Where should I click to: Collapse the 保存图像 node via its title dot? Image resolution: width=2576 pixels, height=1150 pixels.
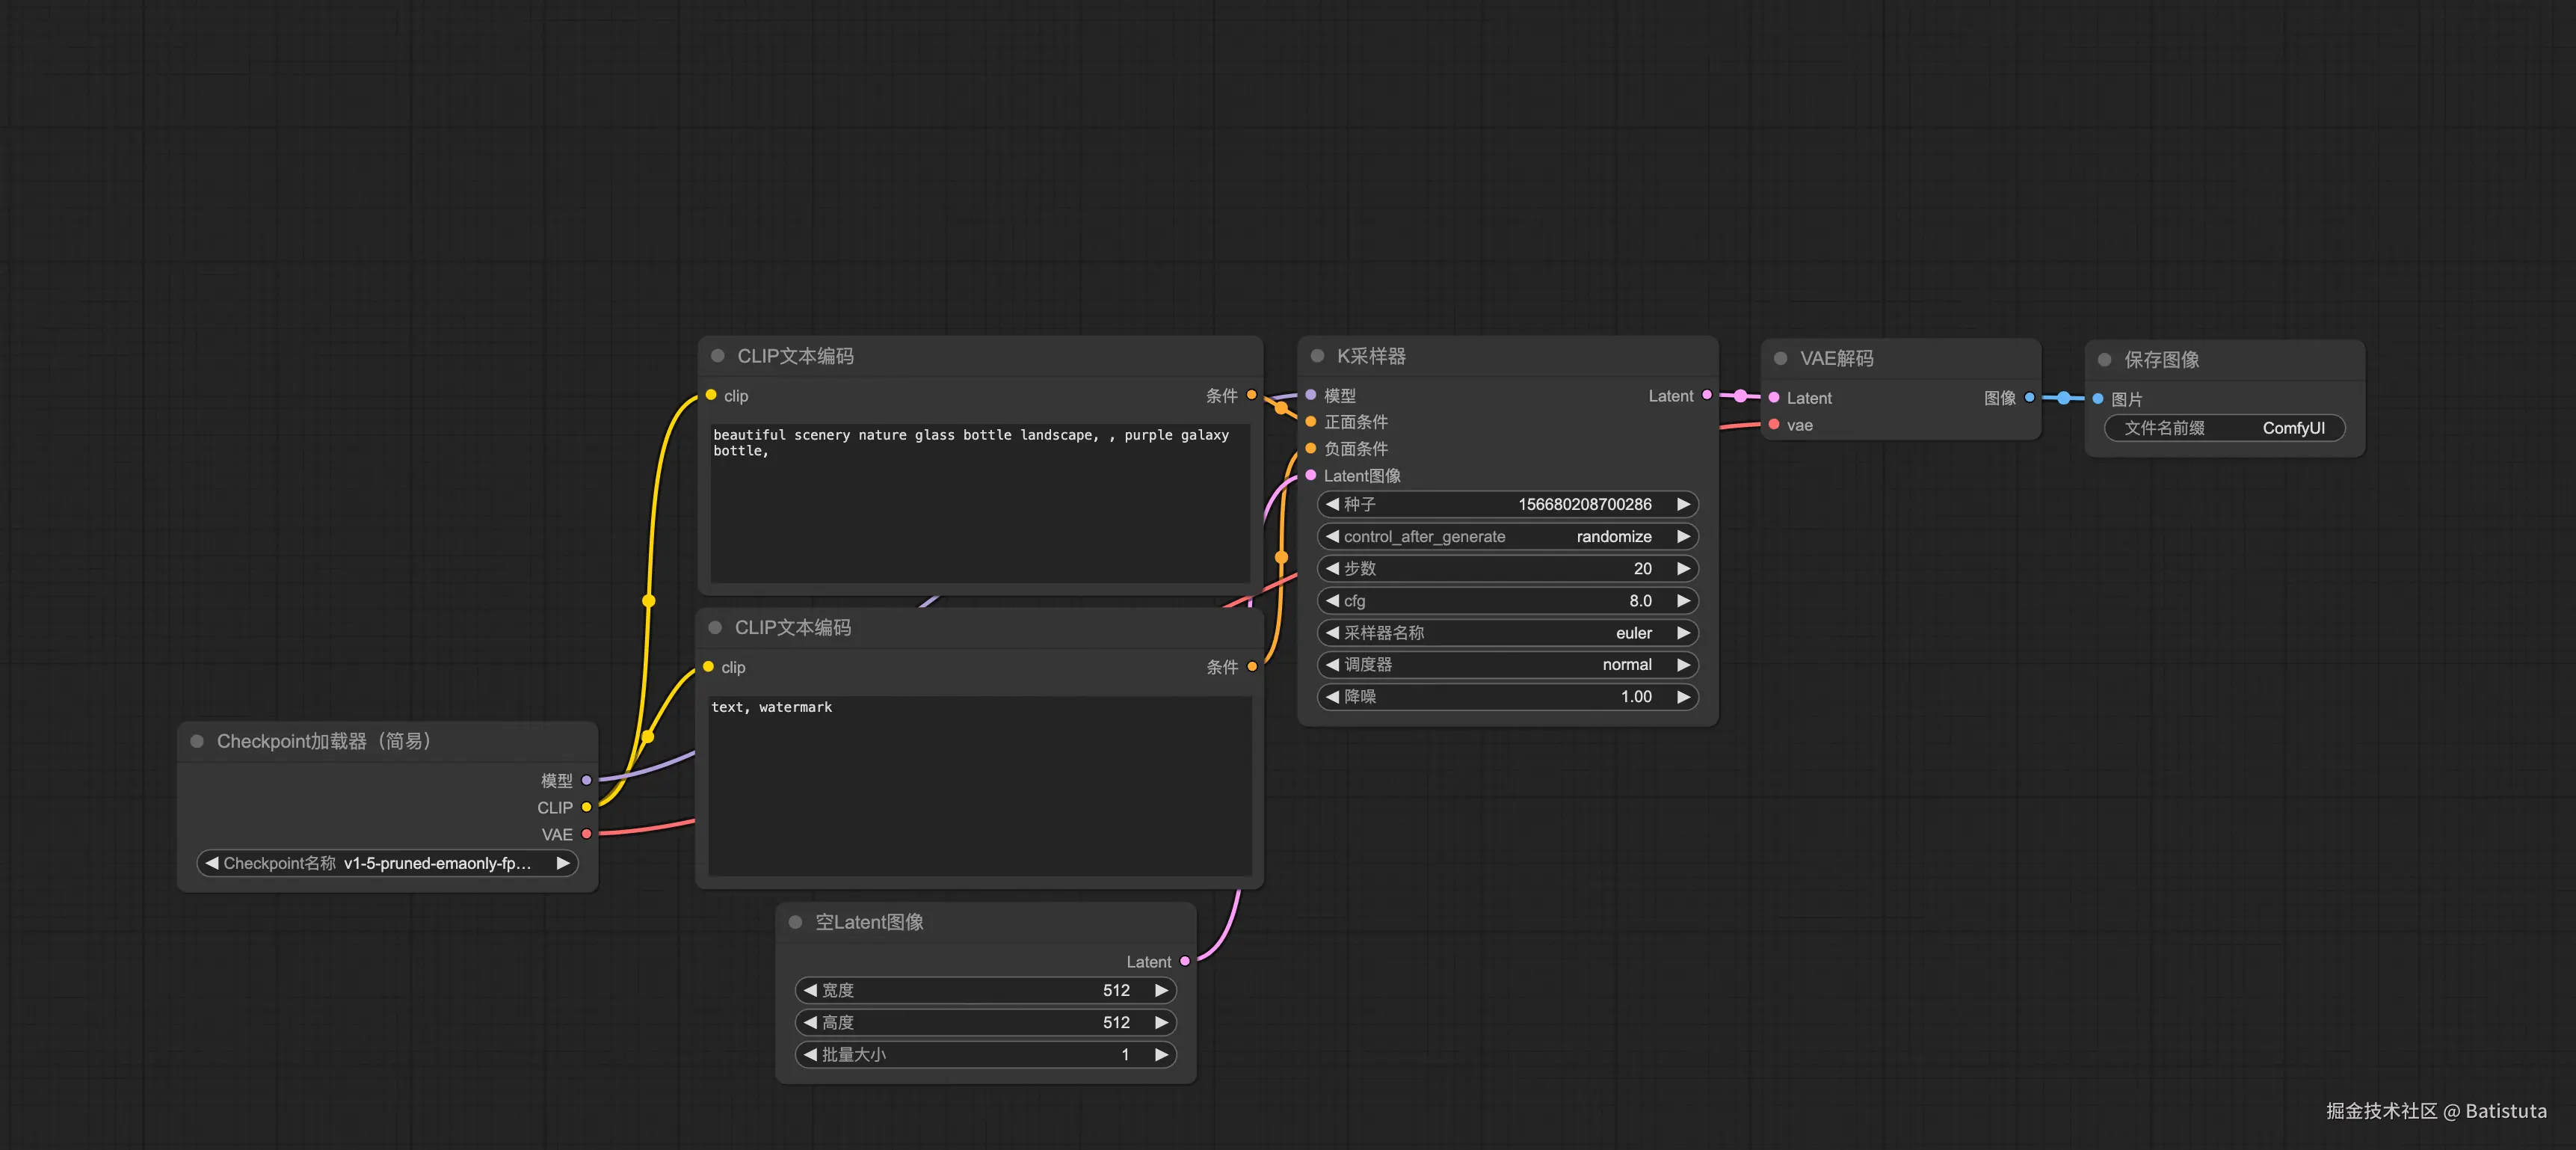point(2104,359)
